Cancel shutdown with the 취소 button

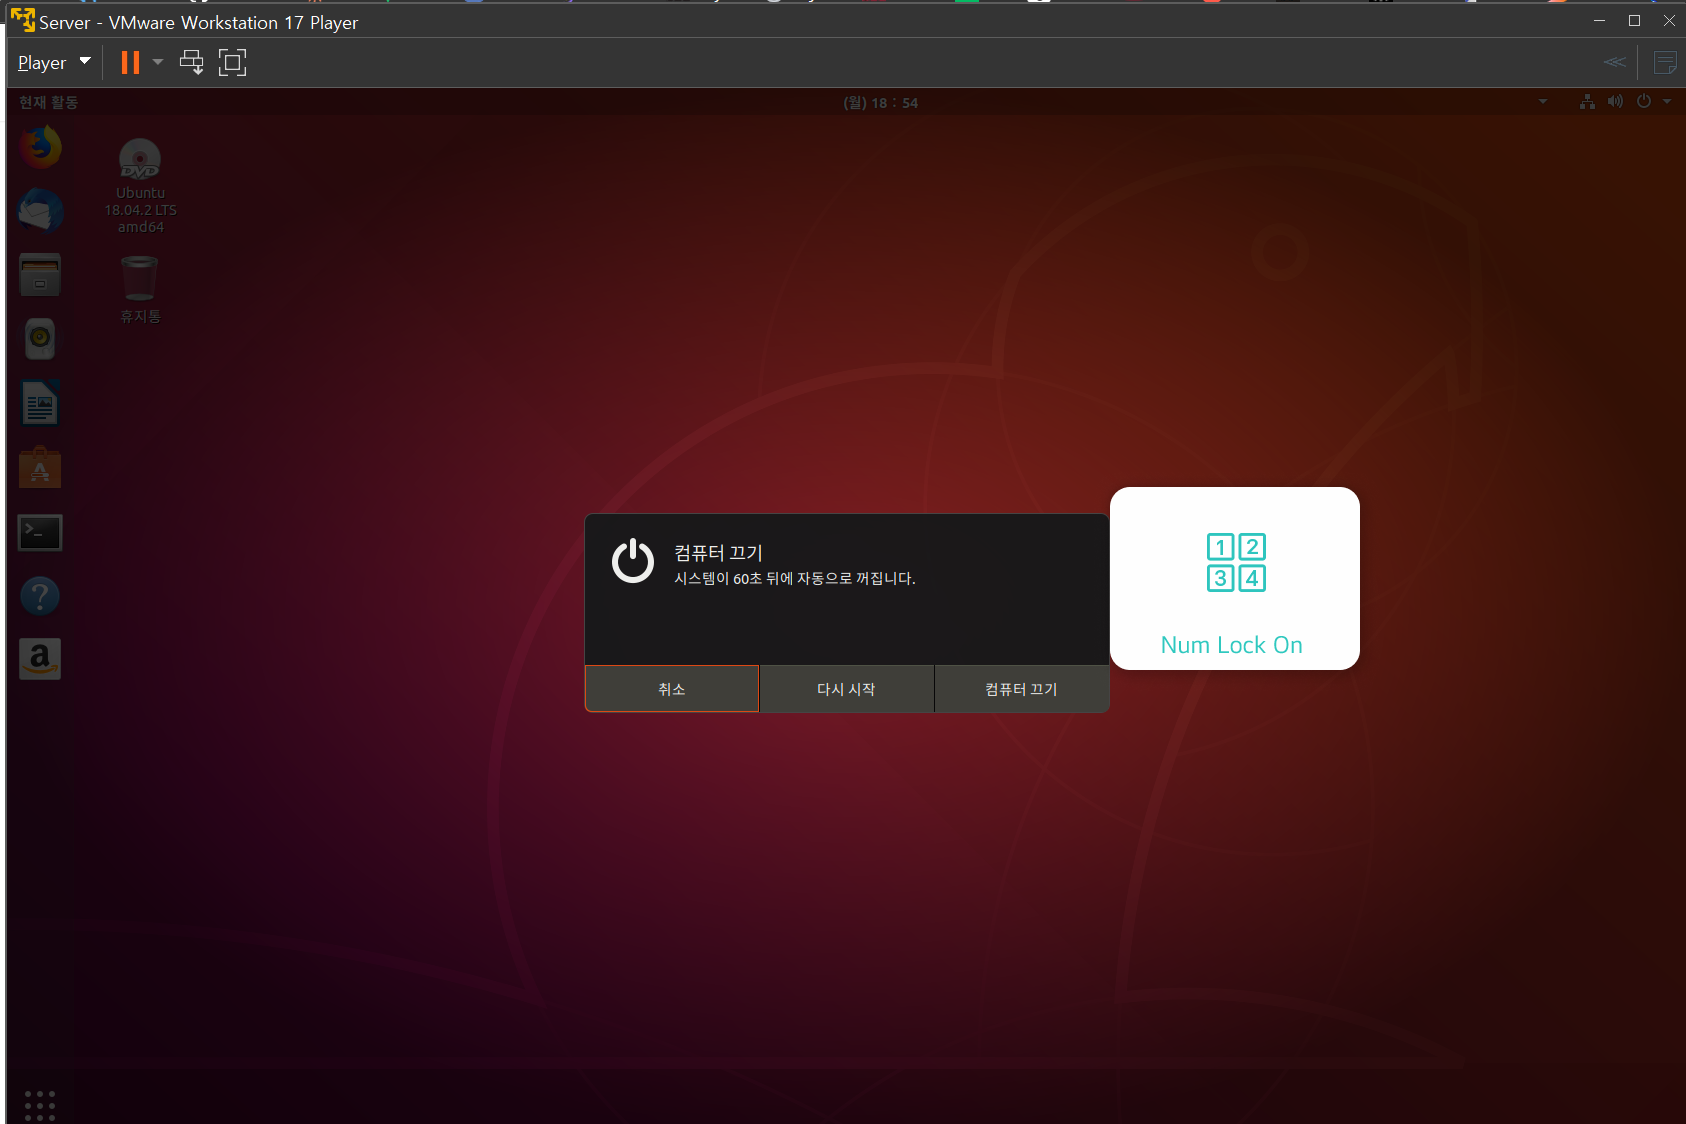tap(672, 689)
